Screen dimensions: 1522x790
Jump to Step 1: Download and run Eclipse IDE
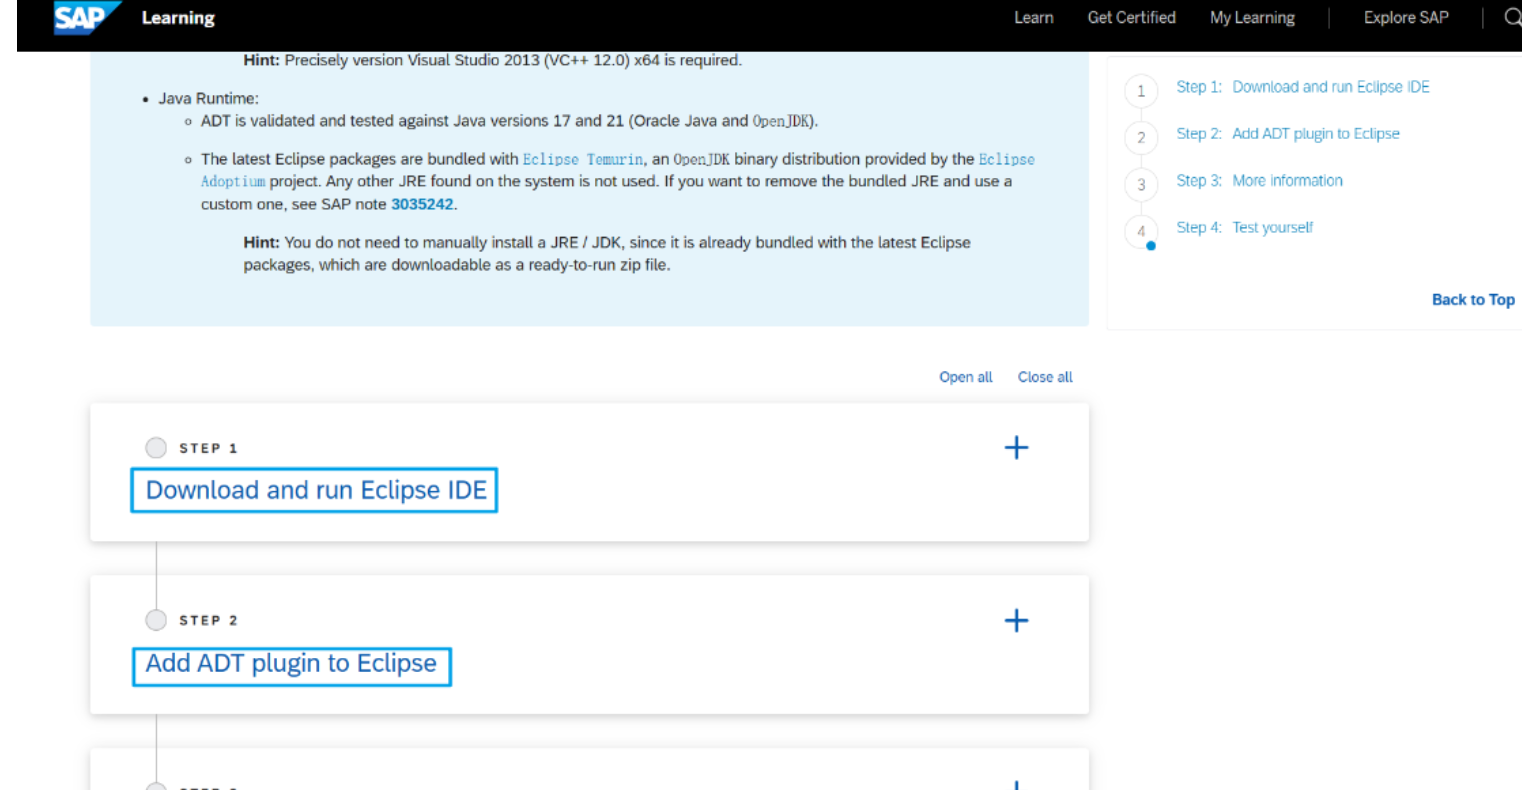[1303, 87]
